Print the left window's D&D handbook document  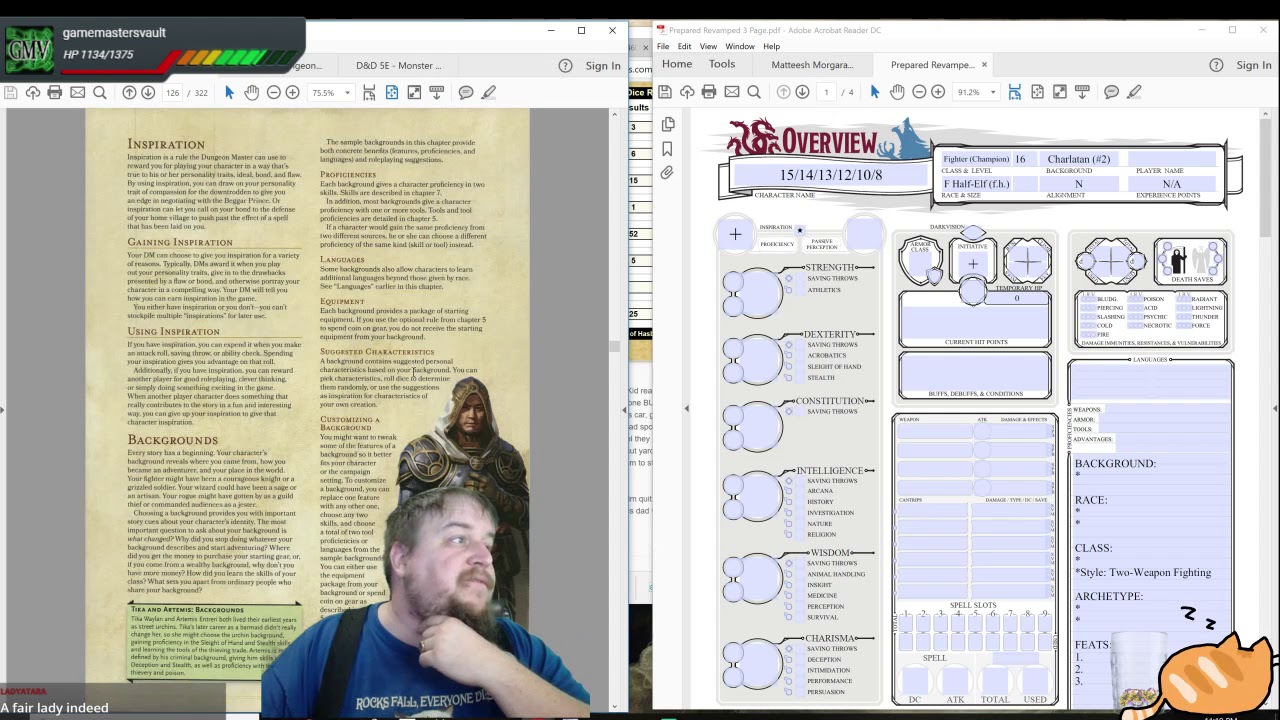point(55,92)
